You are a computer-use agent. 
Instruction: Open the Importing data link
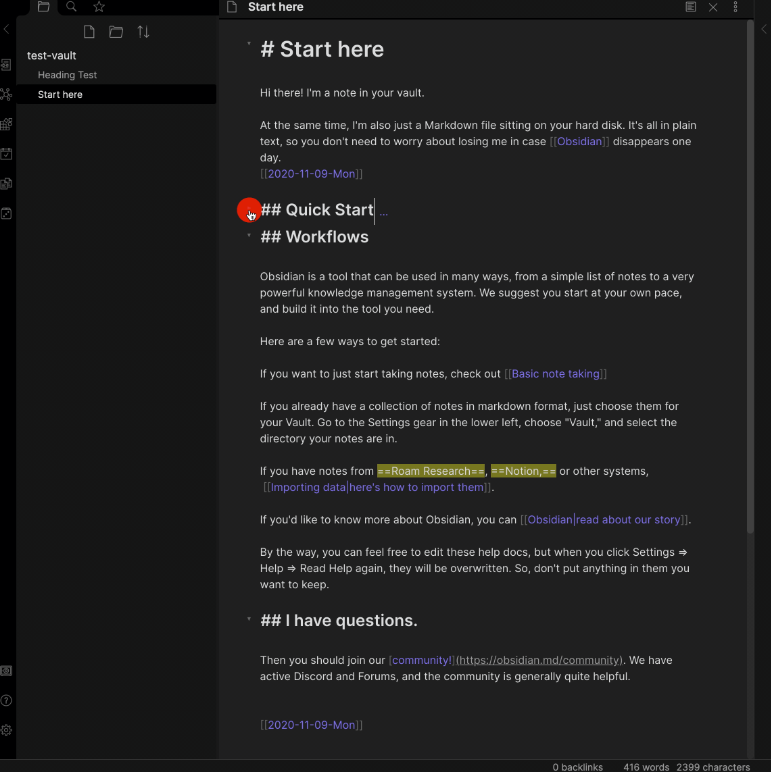pos(378,487)
